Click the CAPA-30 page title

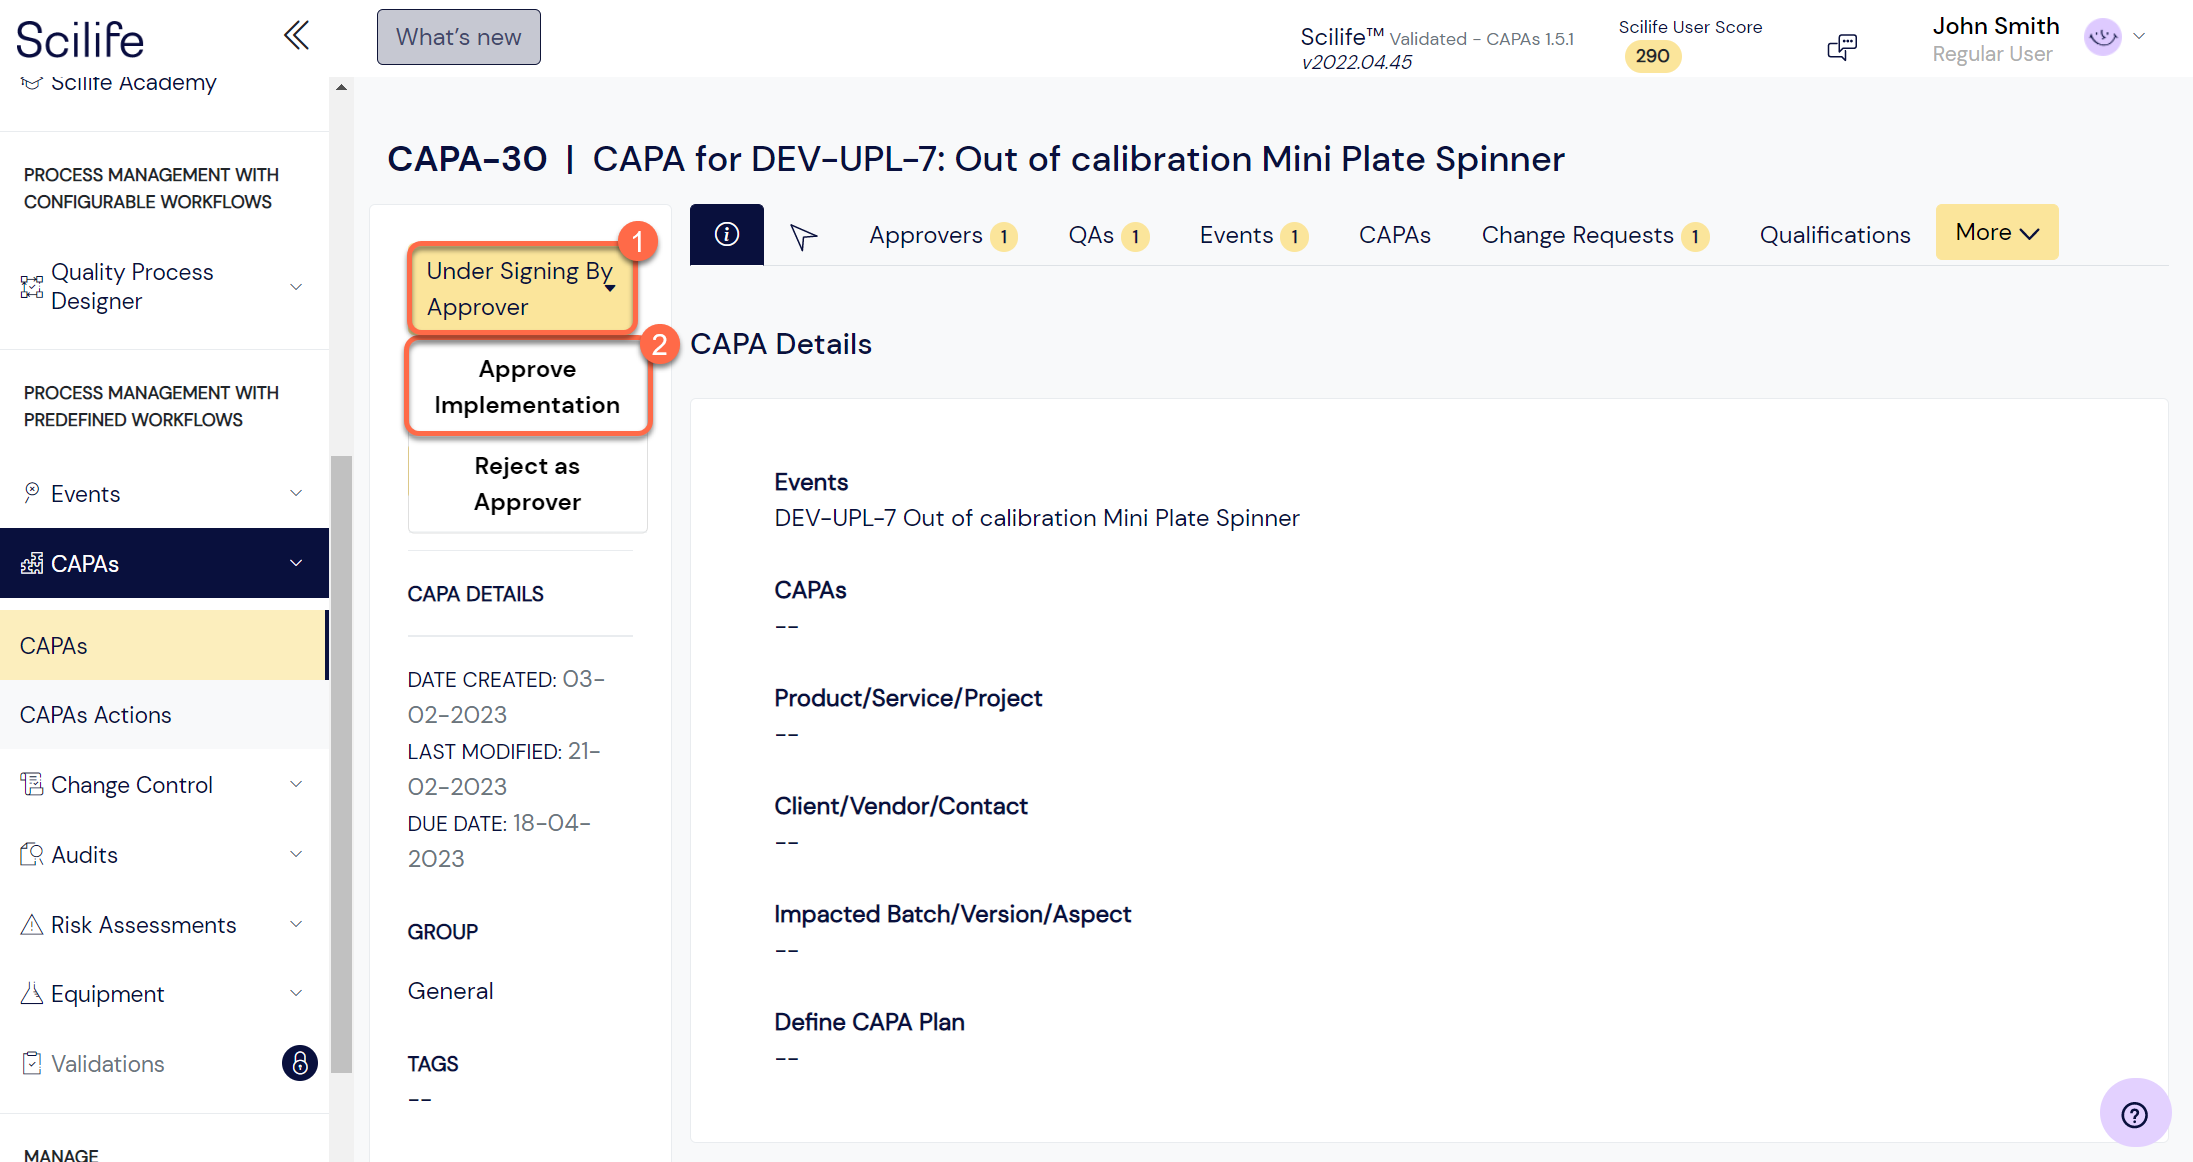(467, 159)
